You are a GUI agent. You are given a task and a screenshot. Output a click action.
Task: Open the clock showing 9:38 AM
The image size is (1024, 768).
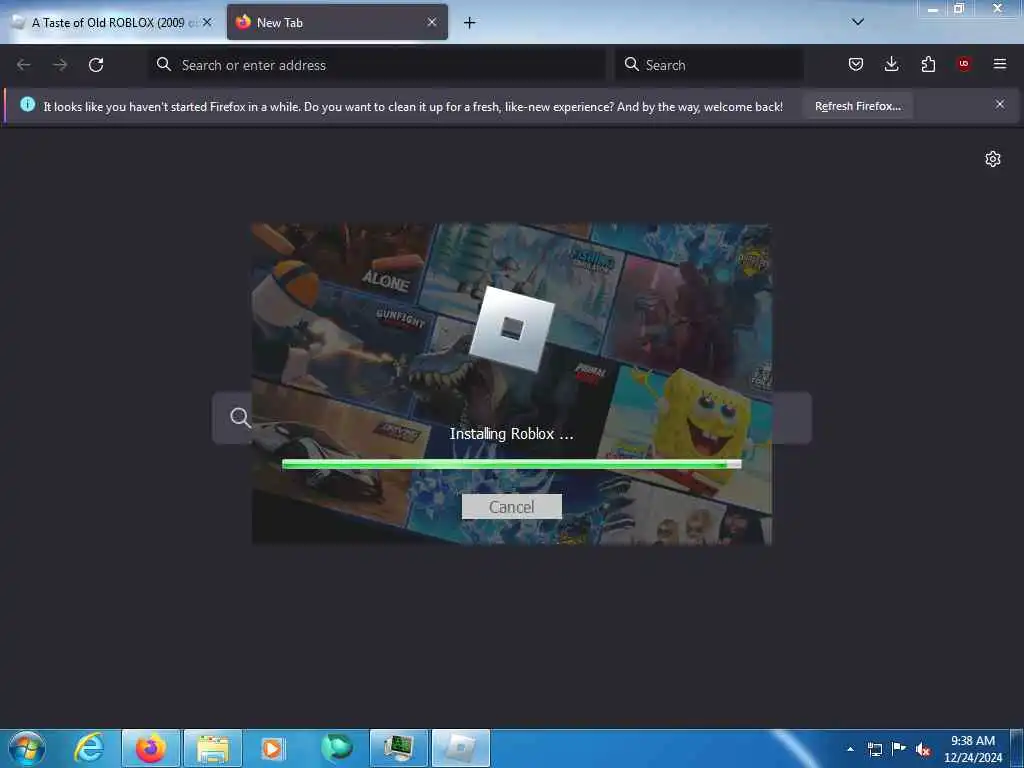pyautogui.click(x=972, y=748)
